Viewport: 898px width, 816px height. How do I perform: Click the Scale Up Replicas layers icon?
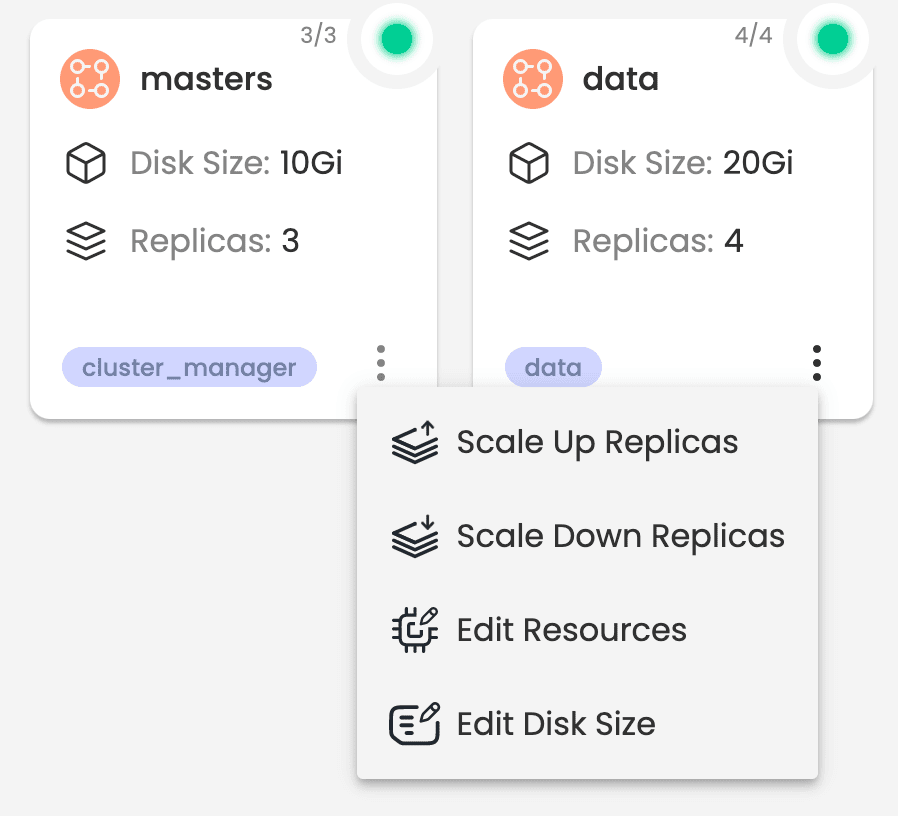(x=415, y=443)
